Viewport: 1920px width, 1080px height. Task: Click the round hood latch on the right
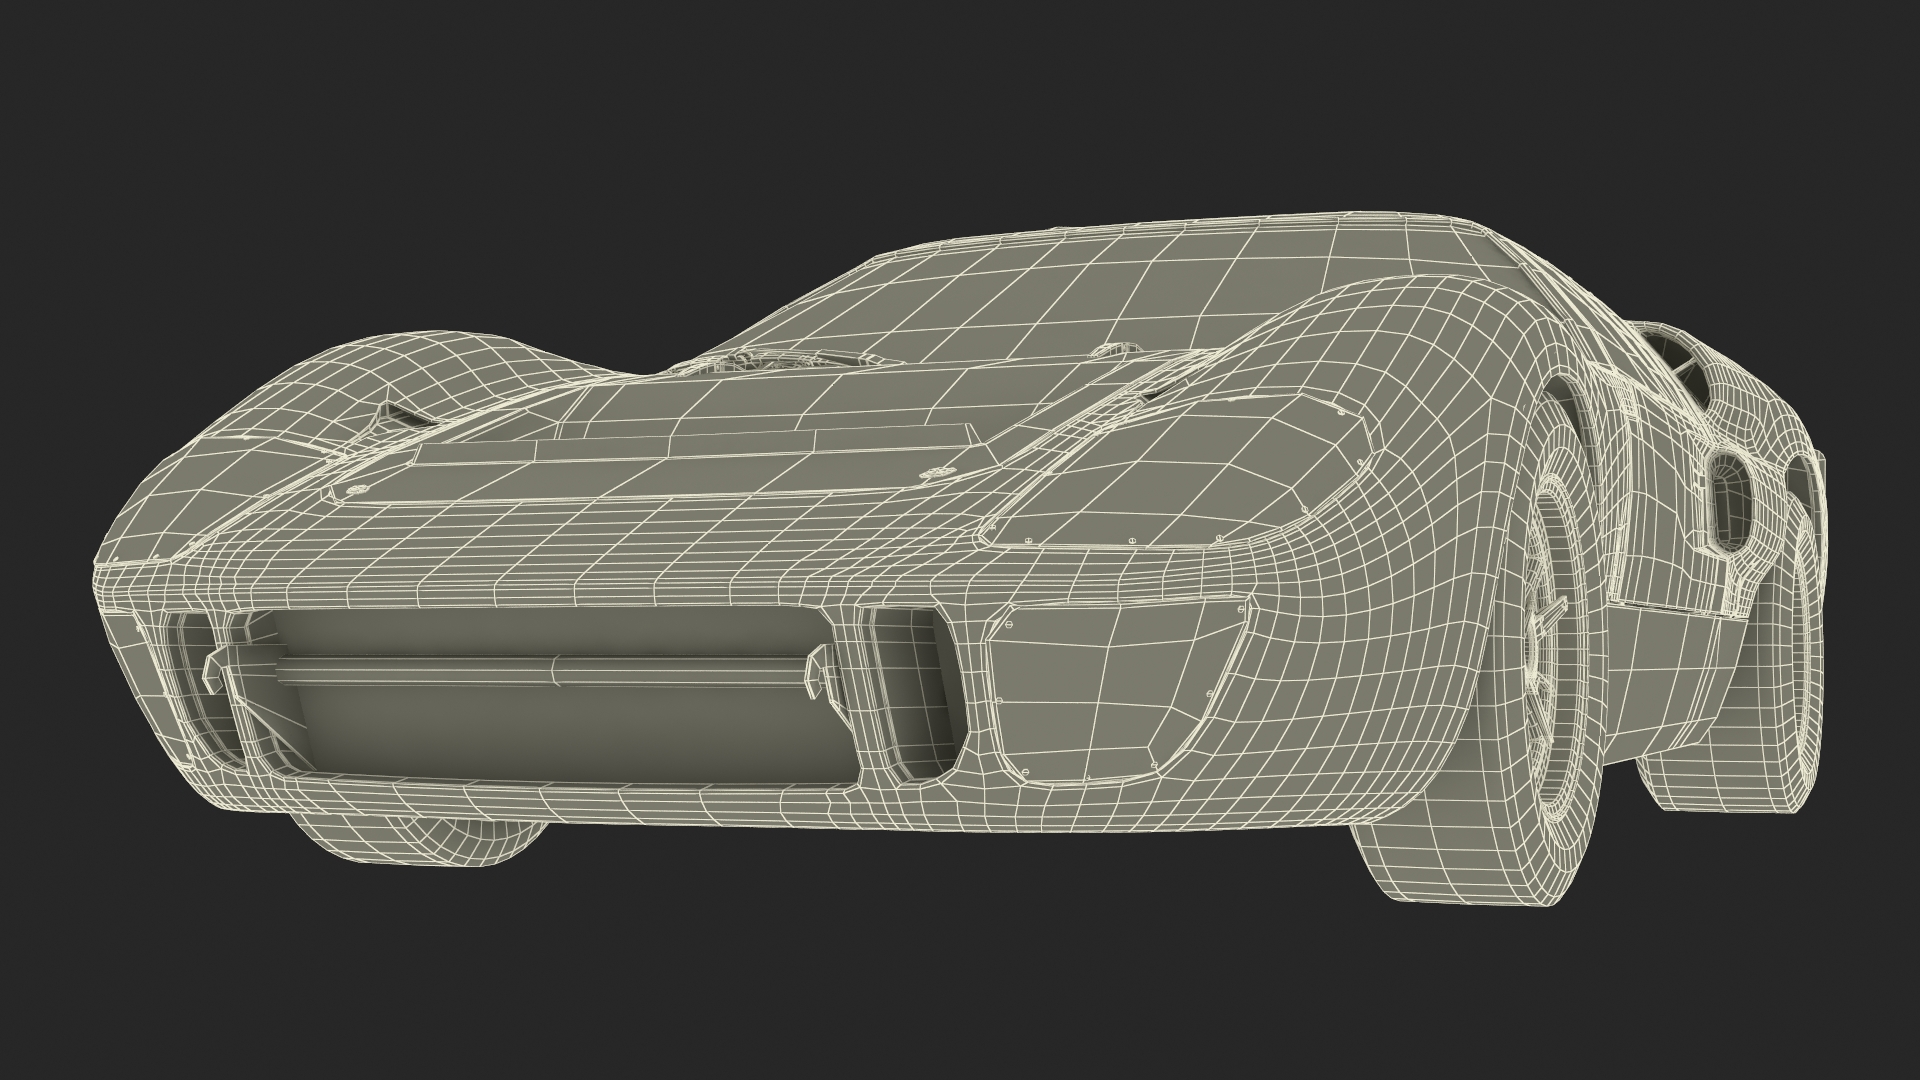click(x=936, y=471)
